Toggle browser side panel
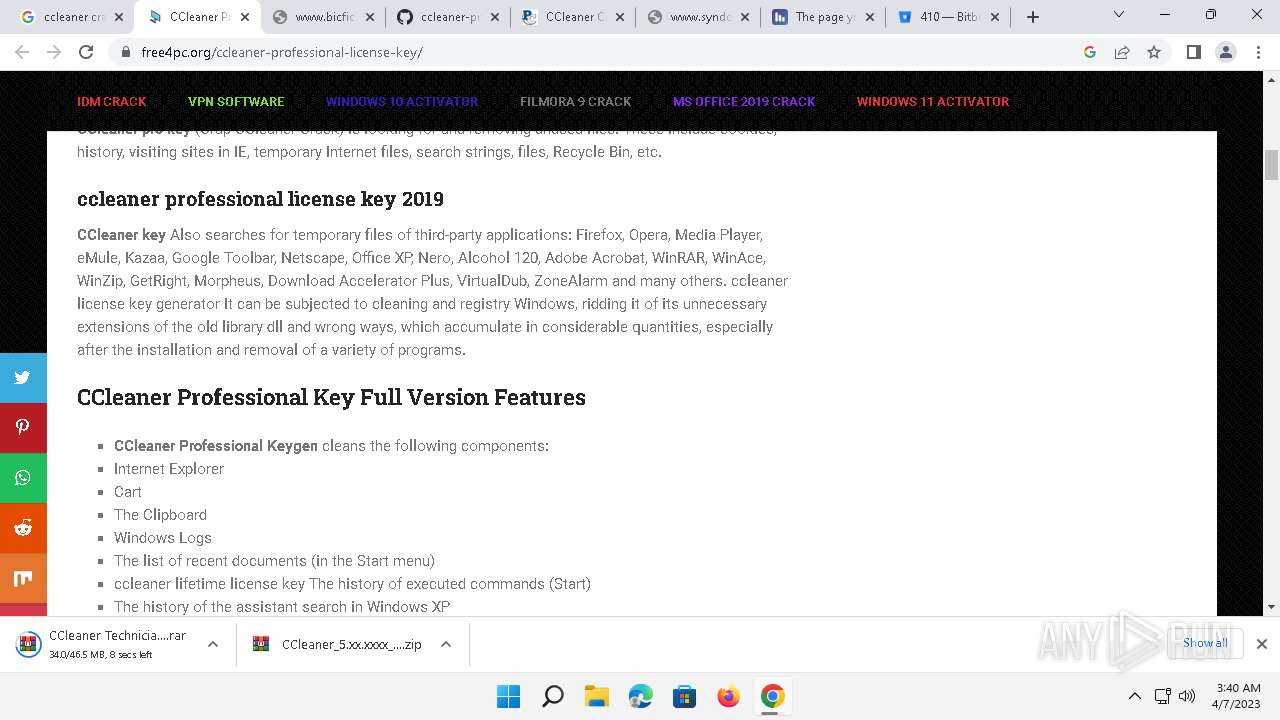 pos(1193,52)
